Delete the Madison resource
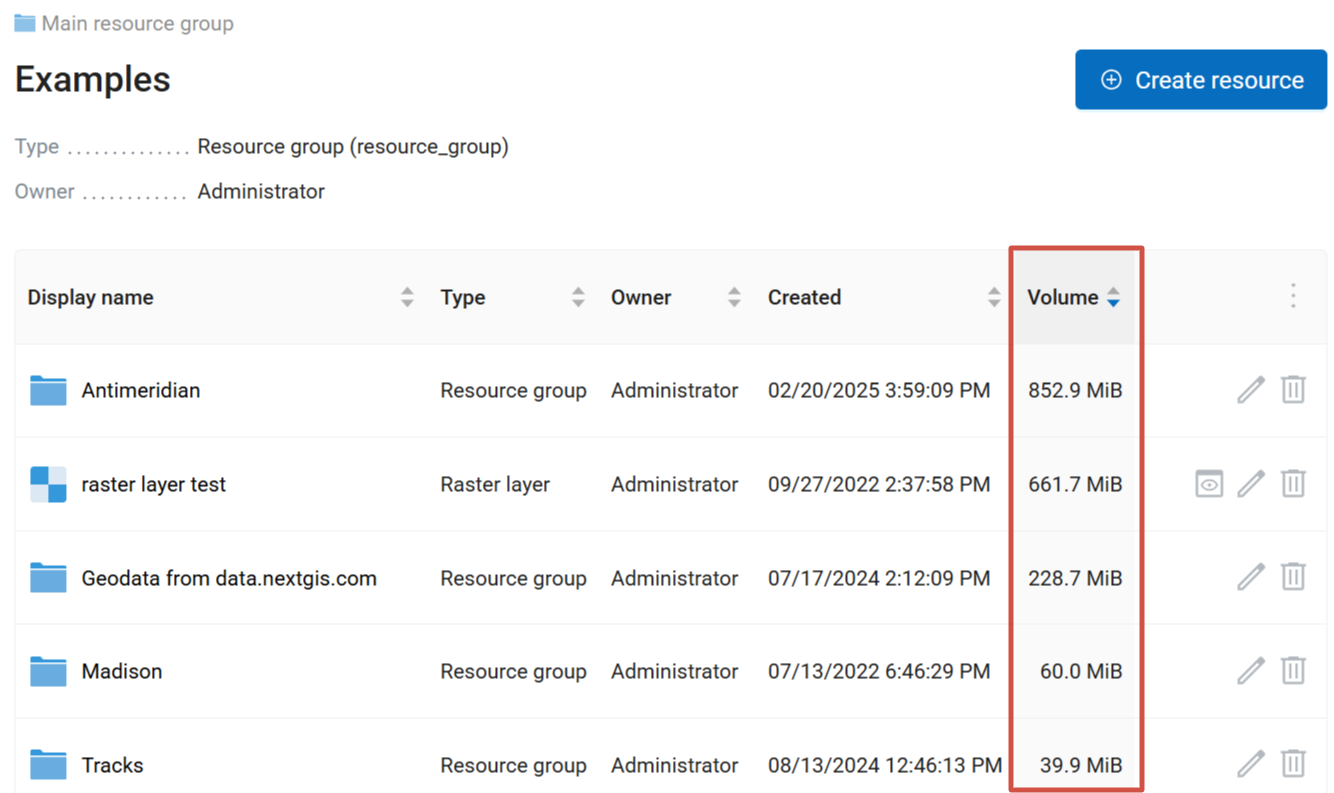Viewport: 1334px width, 793px height. 1293,670
